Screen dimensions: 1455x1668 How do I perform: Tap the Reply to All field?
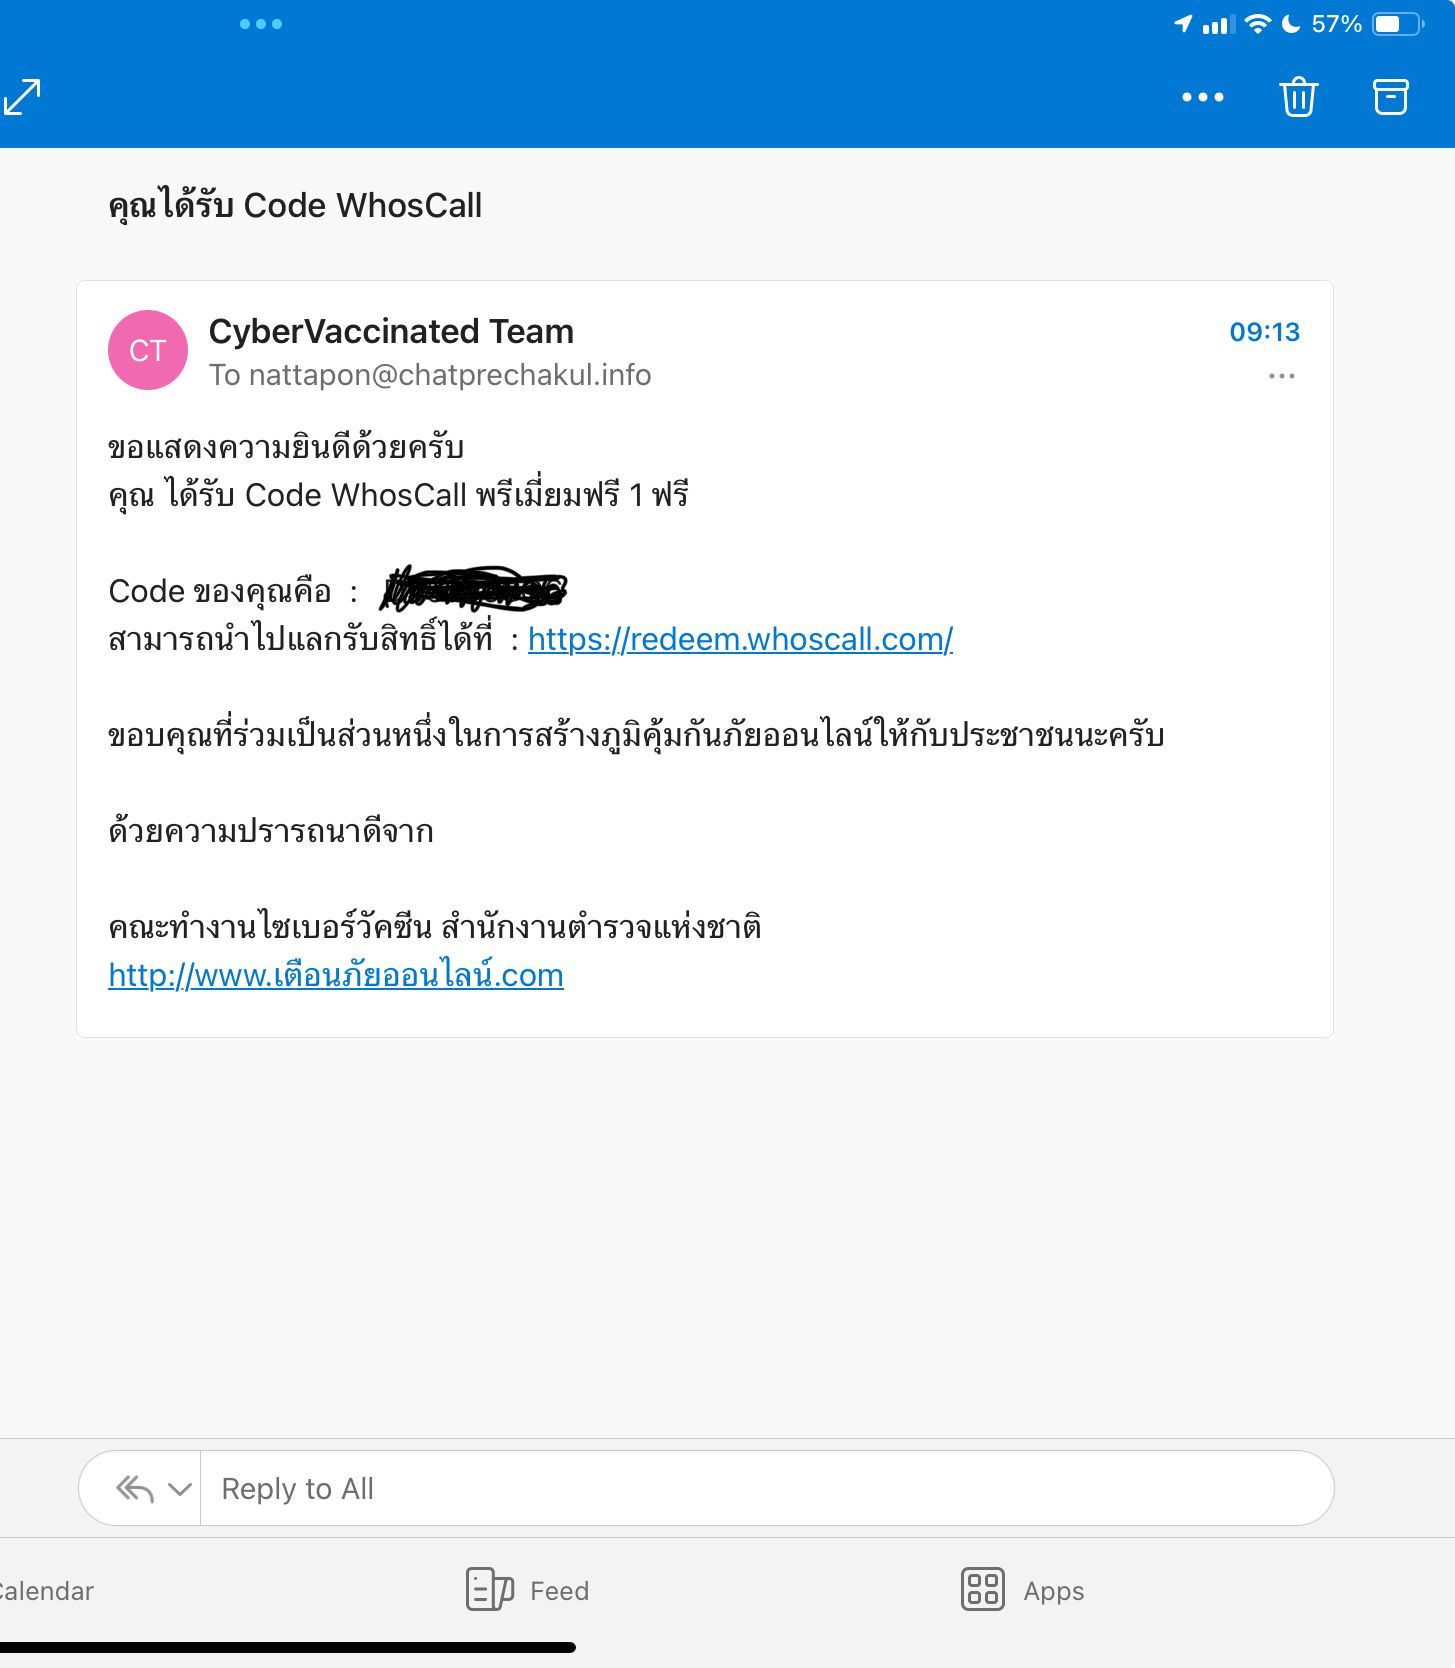[x=767, y=1488]
